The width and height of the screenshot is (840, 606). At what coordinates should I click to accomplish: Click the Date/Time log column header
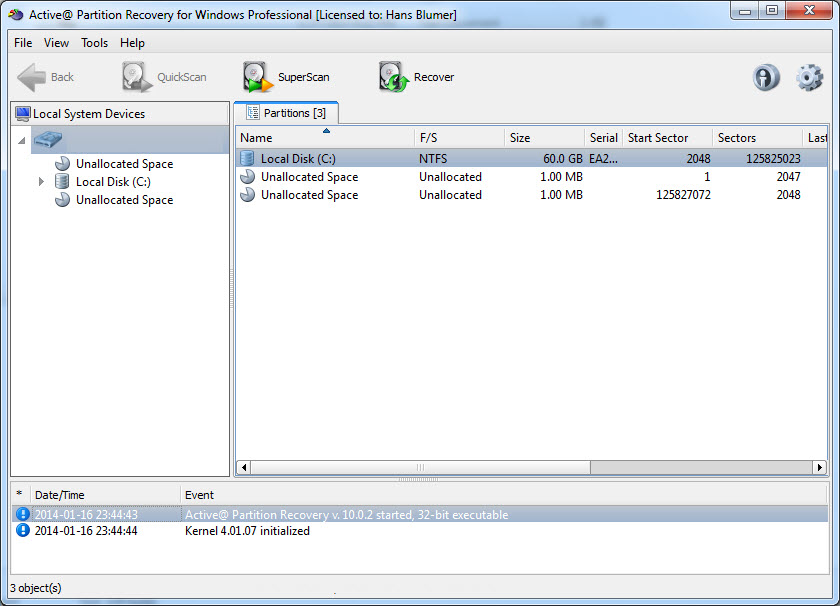tap(105, 495)
